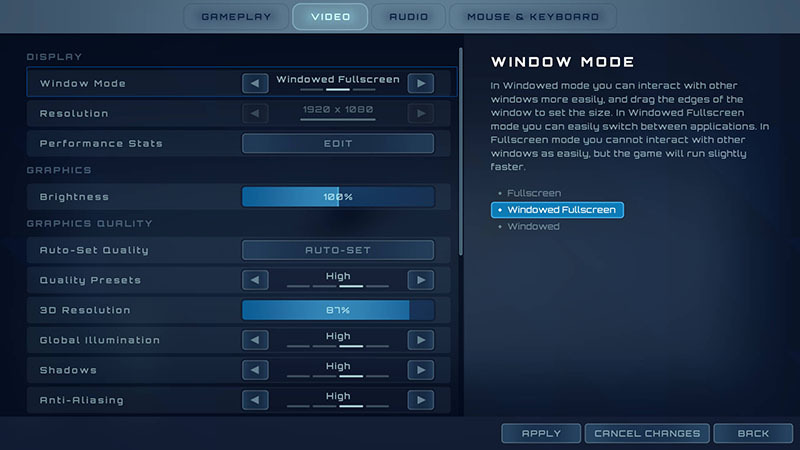Open the Audio settings tab
The image size is (800, 450).
coord(409,17)
